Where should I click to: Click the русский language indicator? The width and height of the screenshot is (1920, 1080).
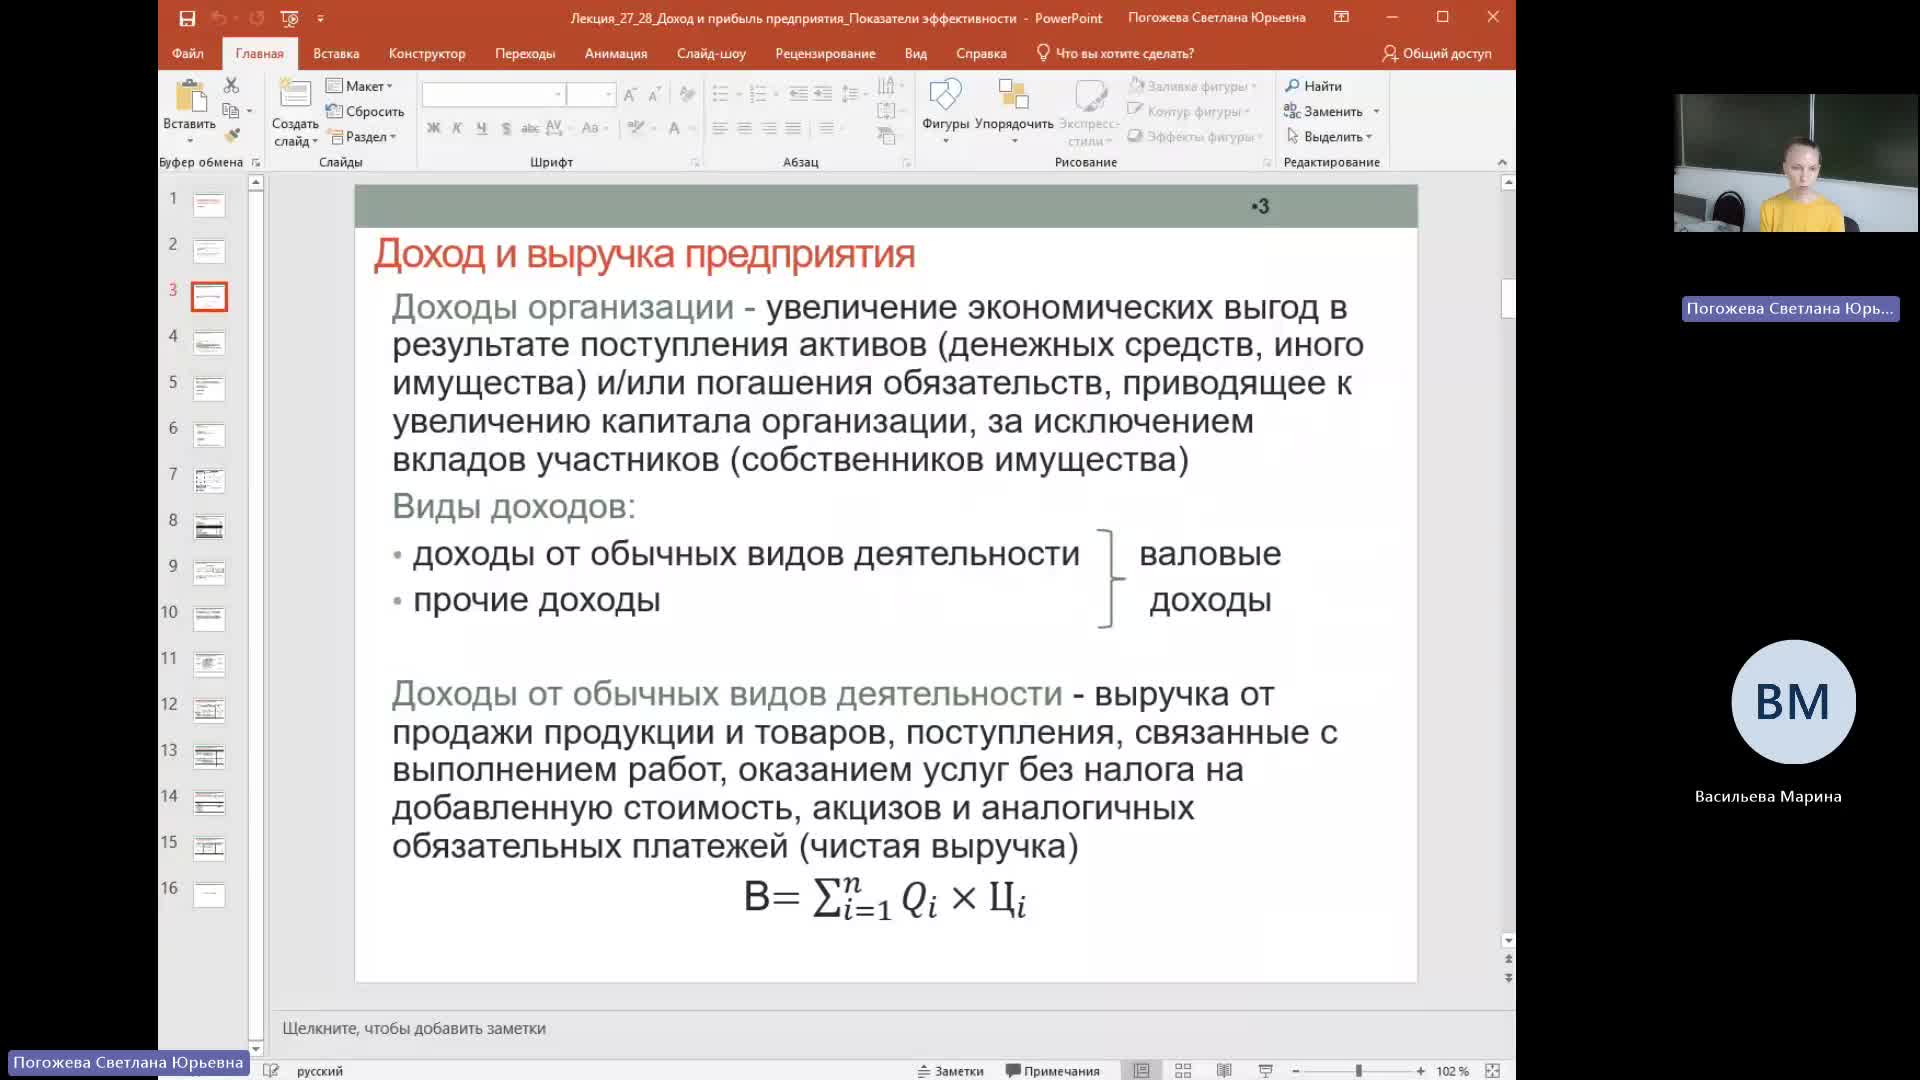(x=320, y=1071)
